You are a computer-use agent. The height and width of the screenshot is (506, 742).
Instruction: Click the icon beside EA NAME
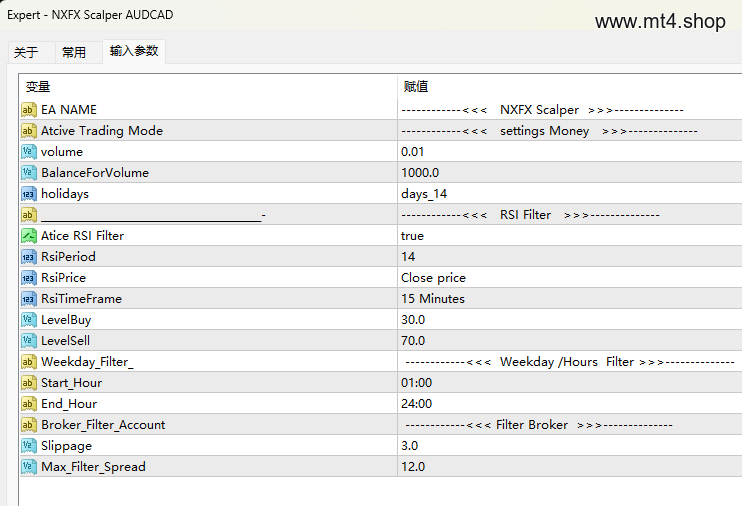pyautogui.click(x=29, y=110)
